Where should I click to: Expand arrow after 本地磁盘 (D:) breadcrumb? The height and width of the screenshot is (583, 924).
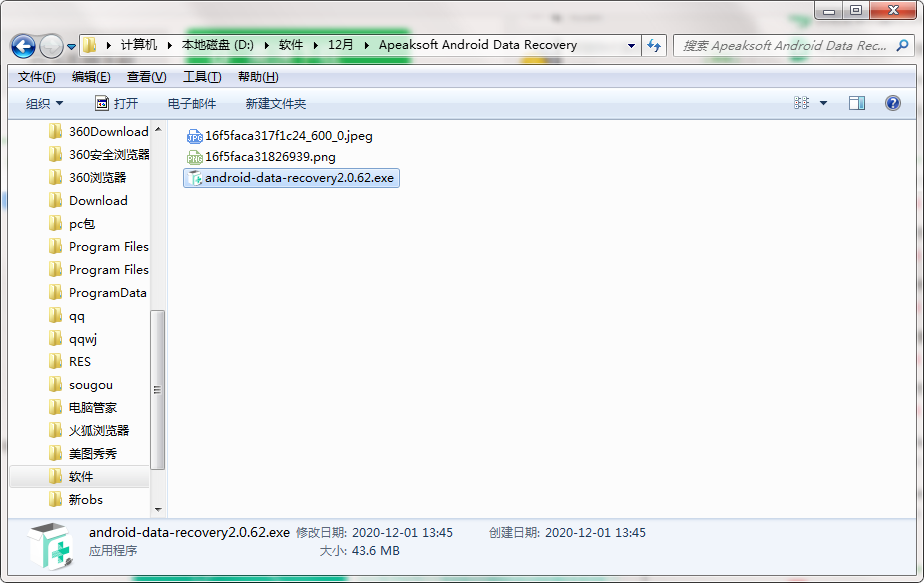pyautogui.click(x=266, y=45)
